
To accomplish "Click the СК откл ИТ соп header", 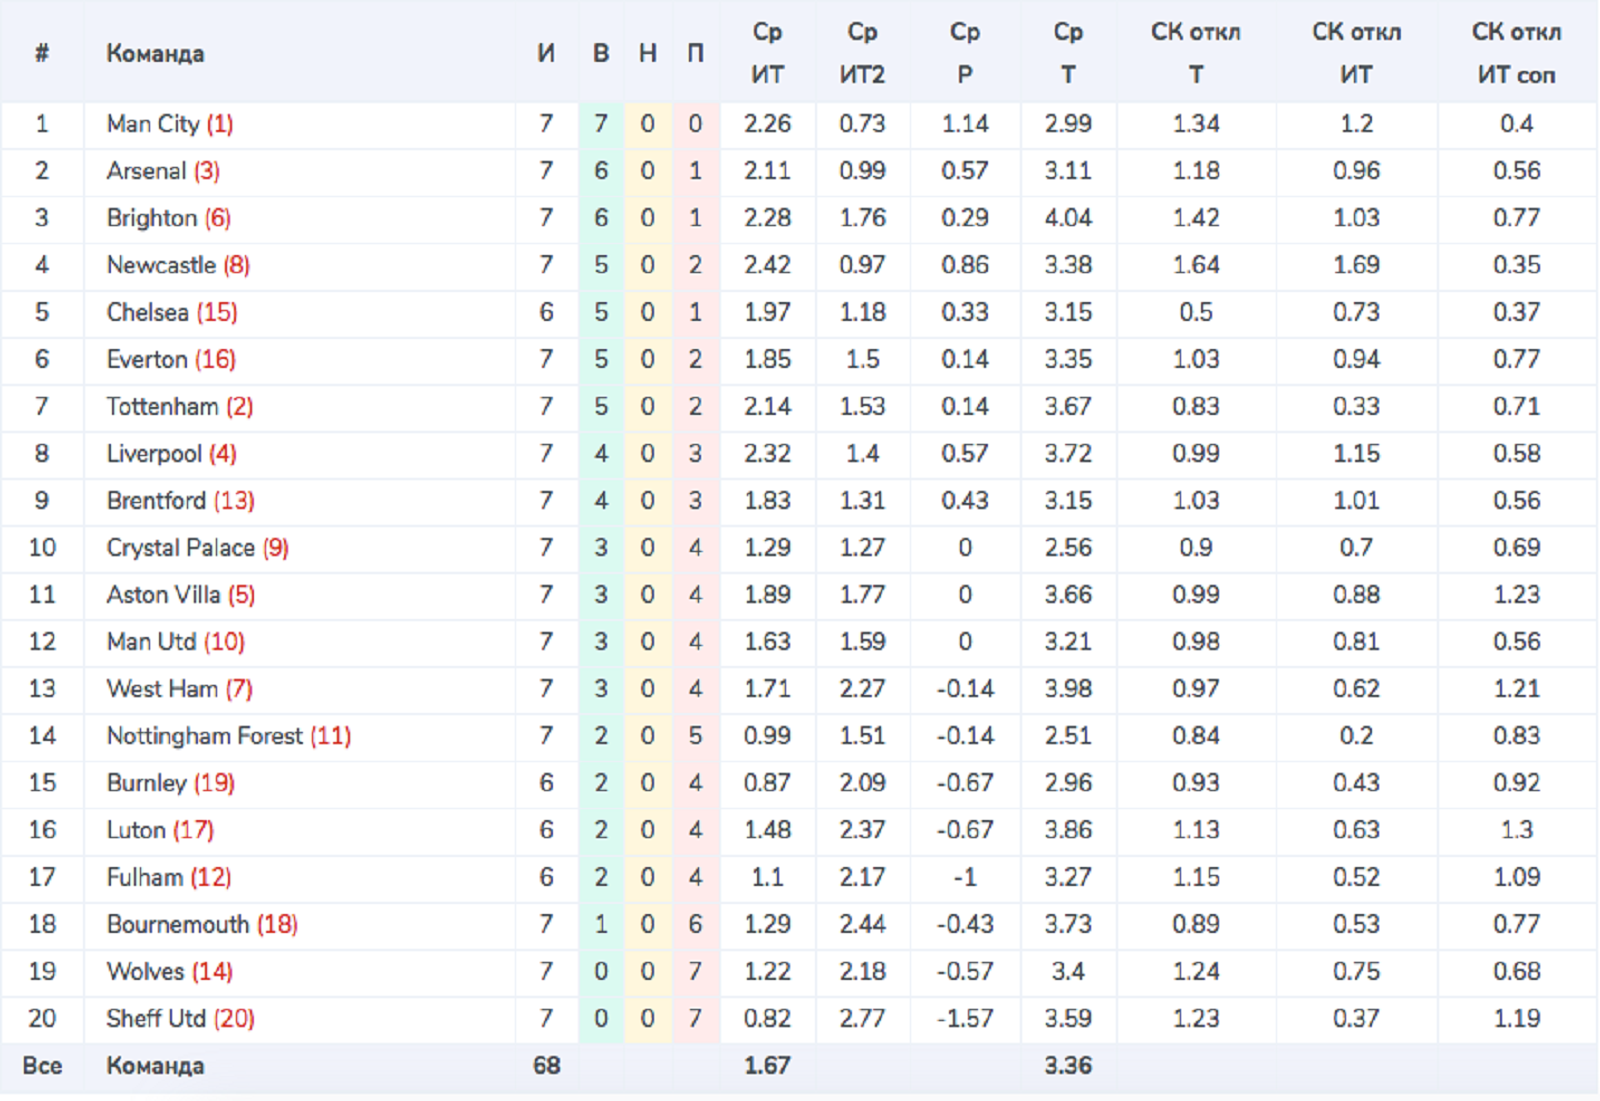I will [1516, 53].
